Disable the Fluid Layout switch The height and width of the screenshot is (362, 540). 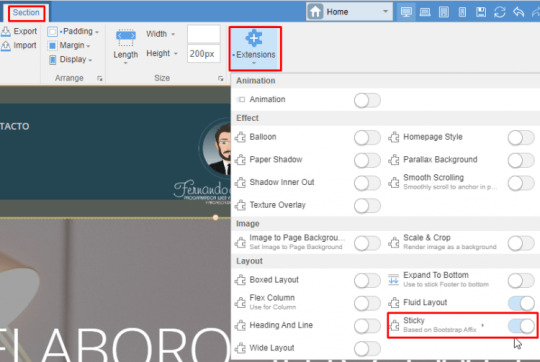(521, 303)
